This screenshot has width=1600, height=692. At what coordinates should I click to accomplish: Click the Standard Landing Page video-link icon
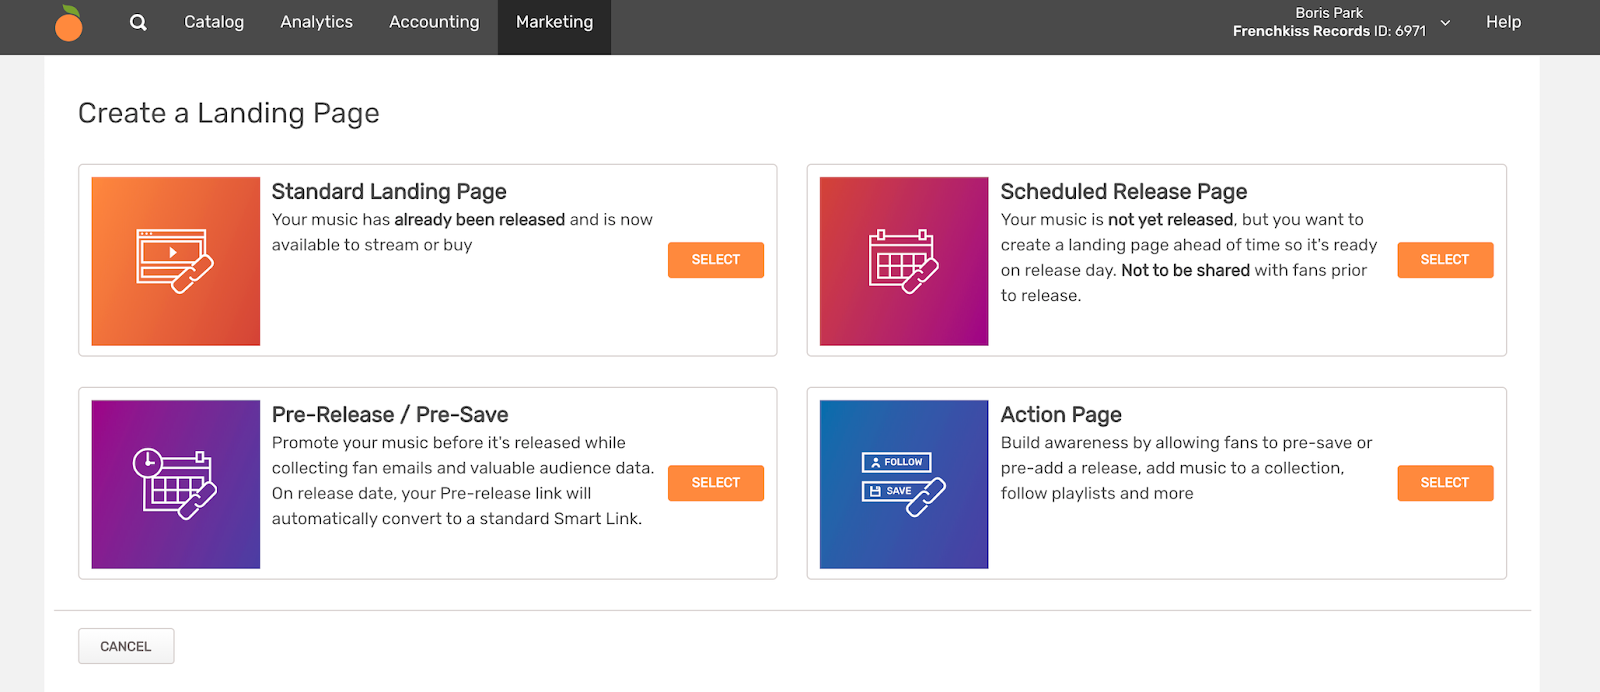[175, 261]
